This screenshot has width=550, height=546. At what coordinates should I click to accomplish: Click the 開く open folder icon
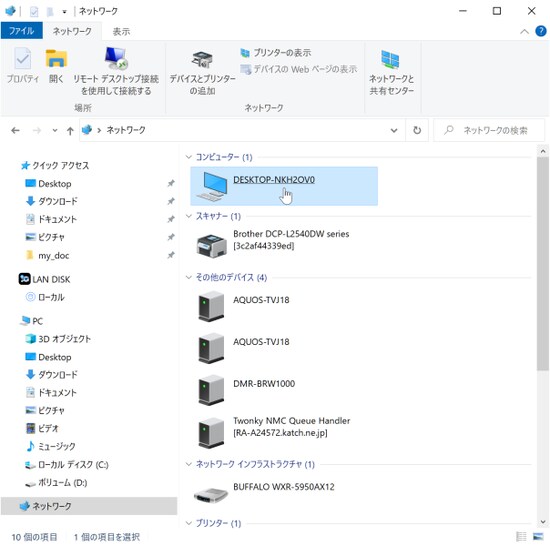(x=56, y=58)
